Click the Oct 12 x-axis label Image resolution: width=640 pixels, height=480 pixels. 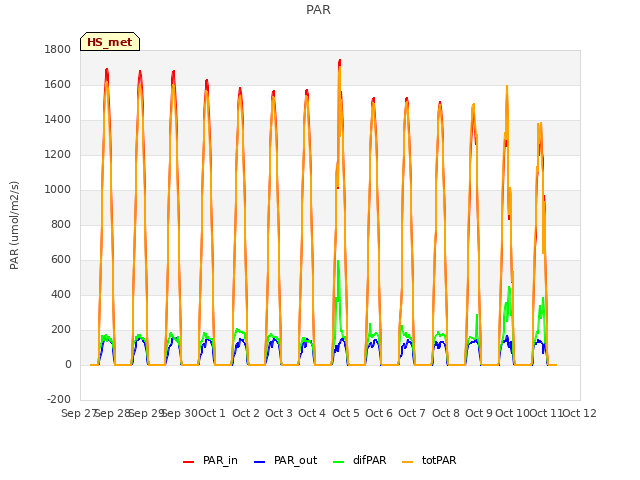pos(579,413)
